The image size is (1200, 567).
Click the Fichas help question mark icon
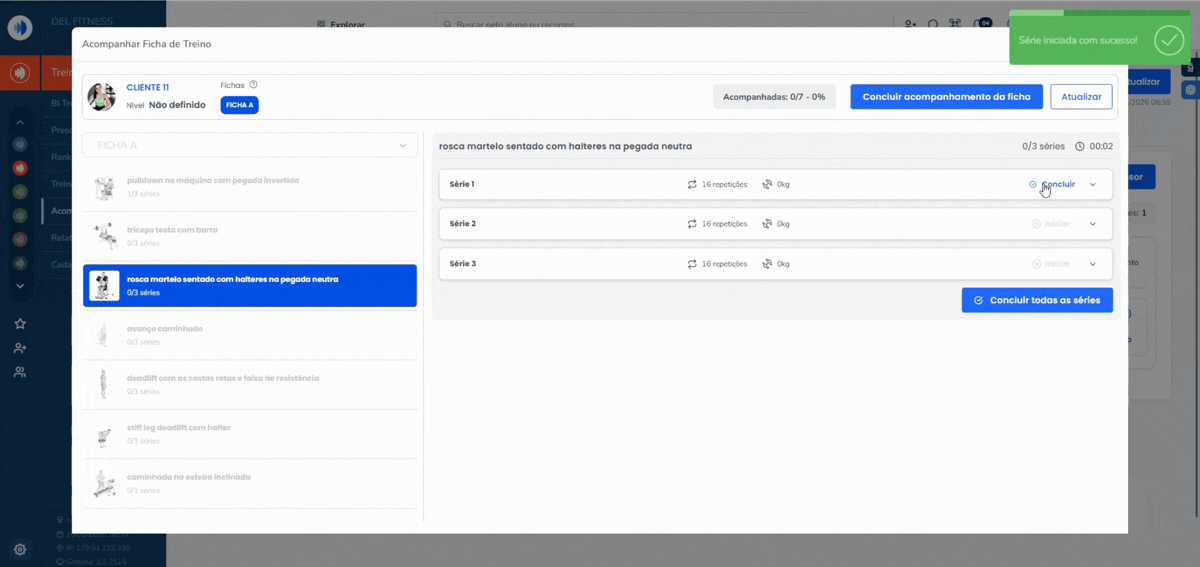click(x=253, y=85)
